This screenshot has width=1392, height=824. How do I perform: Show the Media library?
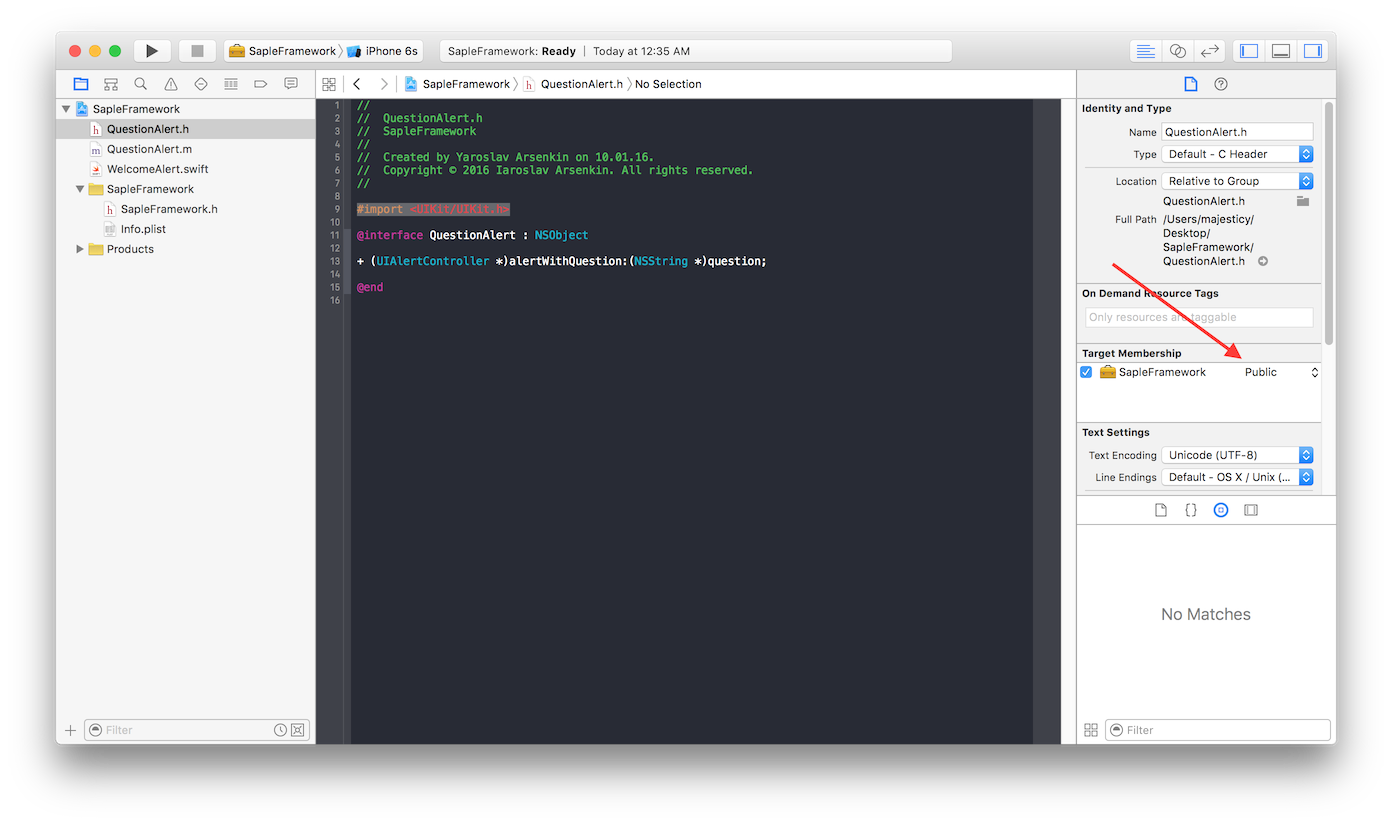(x=1251, y=510)
